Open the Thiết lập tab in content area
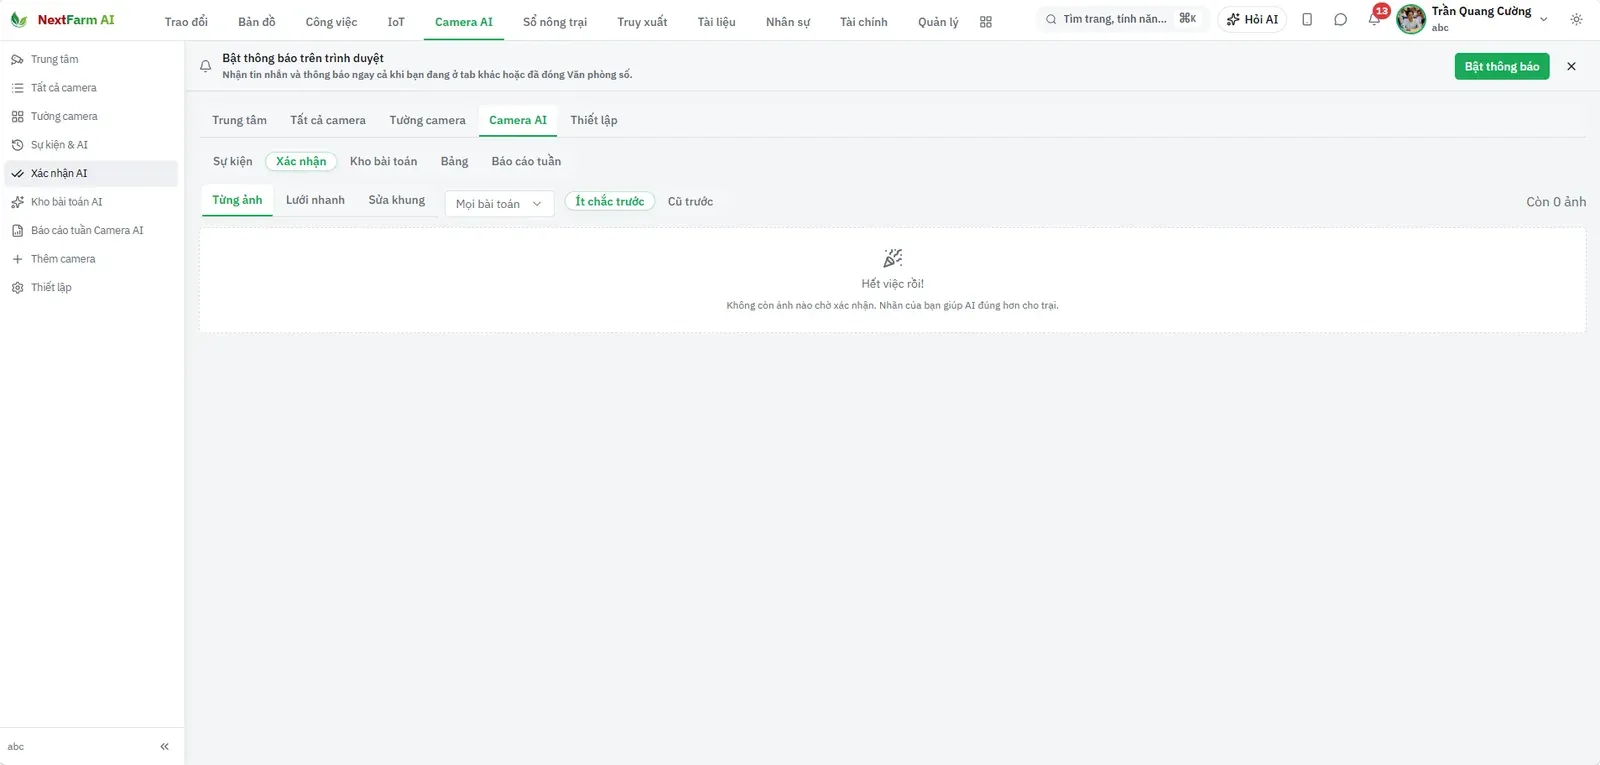Viewport: 1600px width, 765px height. pos(594,120)
